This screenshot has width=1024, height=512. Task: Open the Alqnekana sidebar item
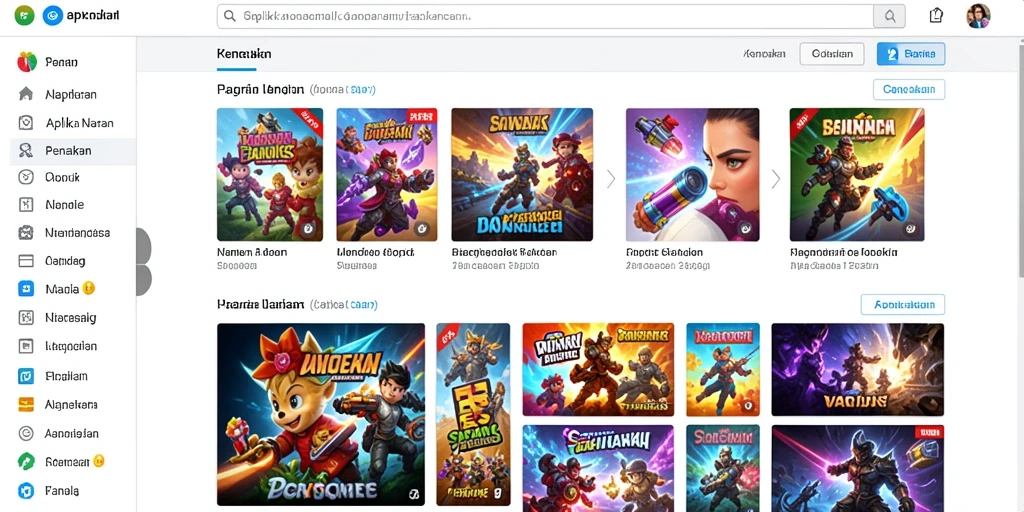click(x=71, y=404)
